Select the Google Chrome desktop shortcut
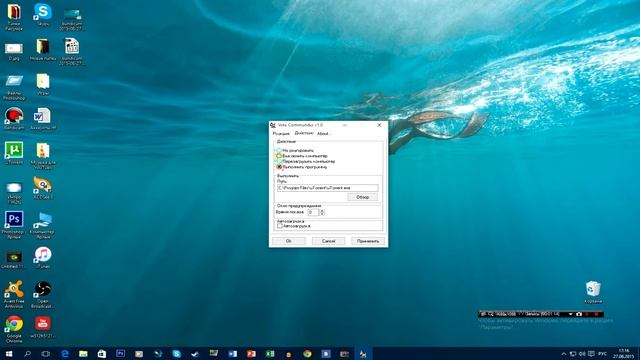The height and width of the screenshot is (360, 640). [14, 329]
